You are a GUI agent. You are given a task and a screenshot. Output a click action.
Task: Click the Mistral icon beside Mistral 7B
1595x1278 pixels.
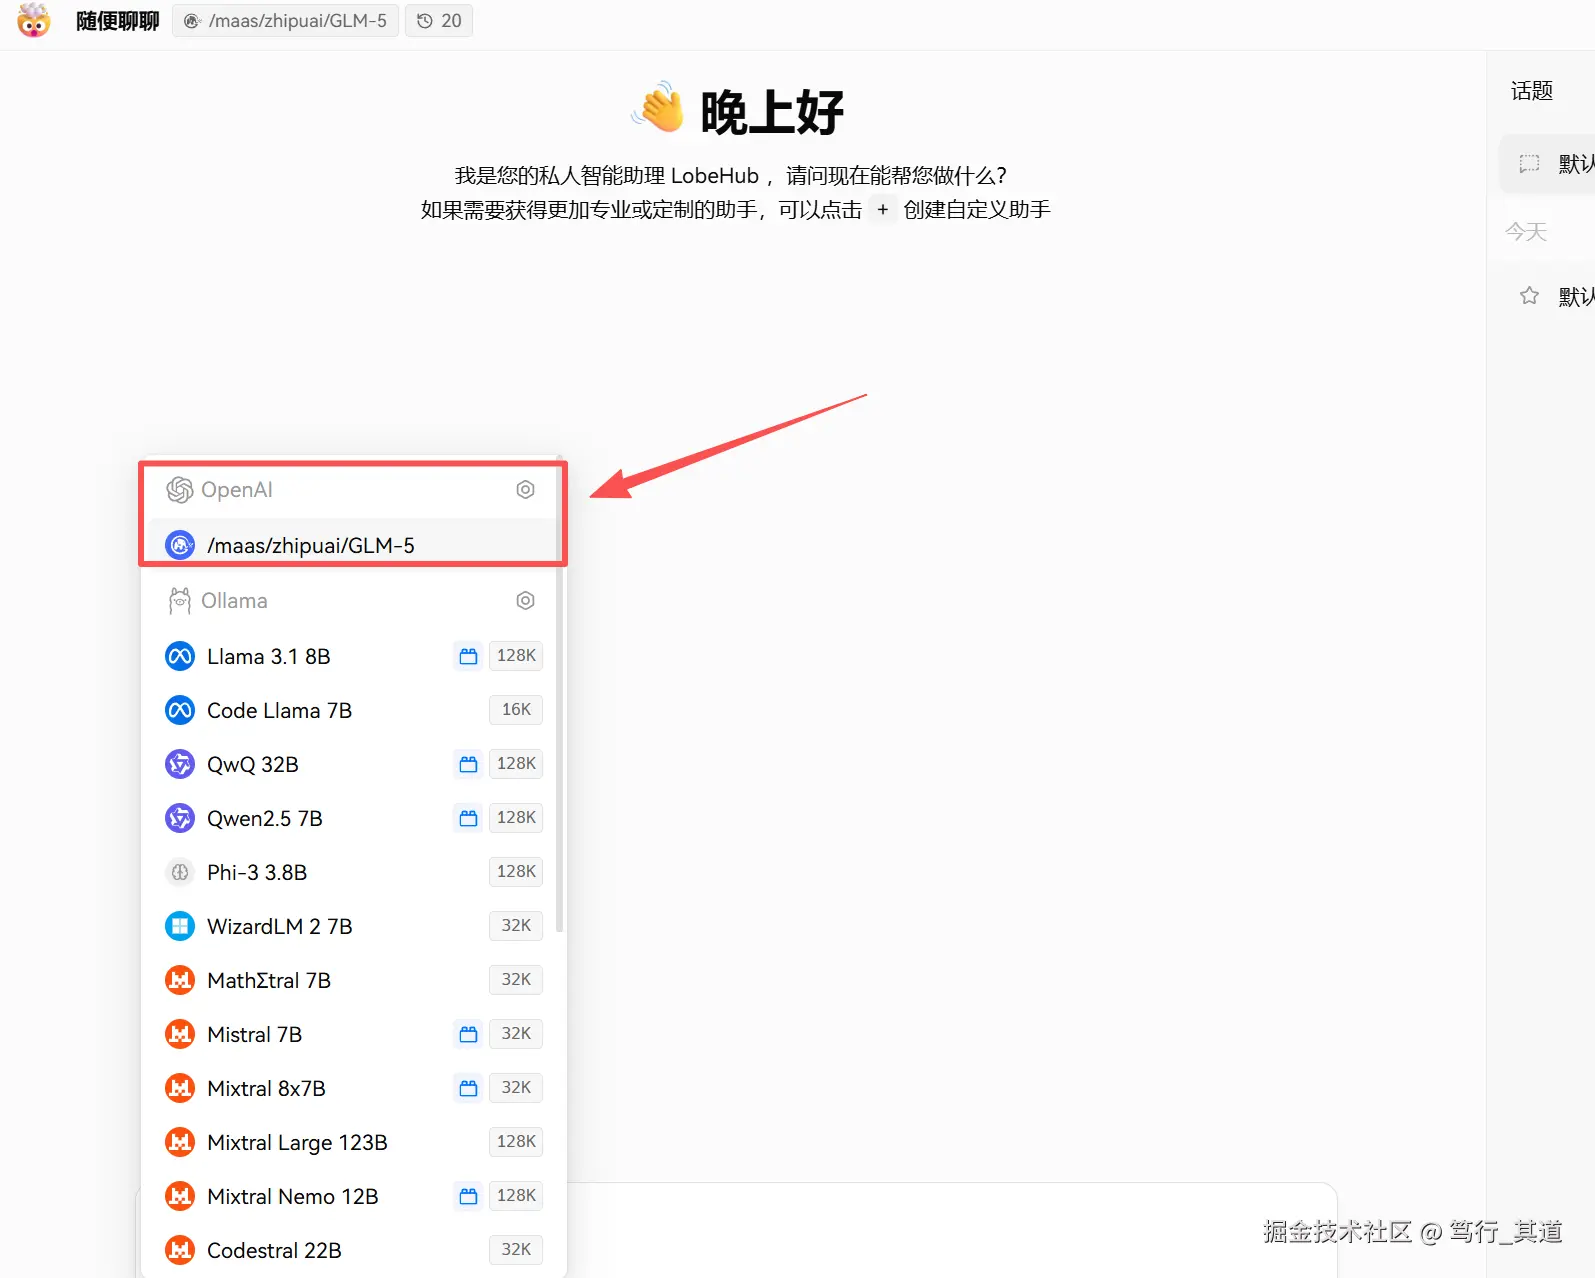pyautogui.click(x=180, y=1034)
